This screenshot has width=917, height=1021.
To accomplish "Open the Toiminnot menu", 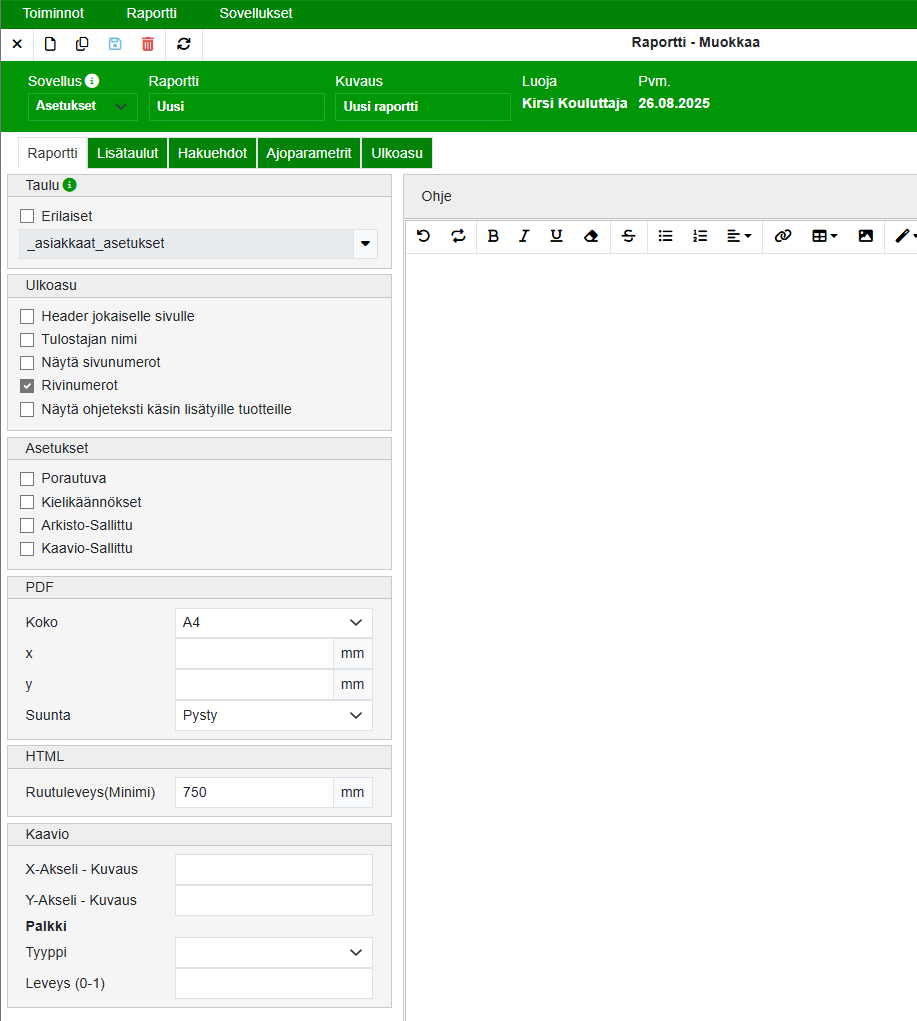I will [53, 14].
